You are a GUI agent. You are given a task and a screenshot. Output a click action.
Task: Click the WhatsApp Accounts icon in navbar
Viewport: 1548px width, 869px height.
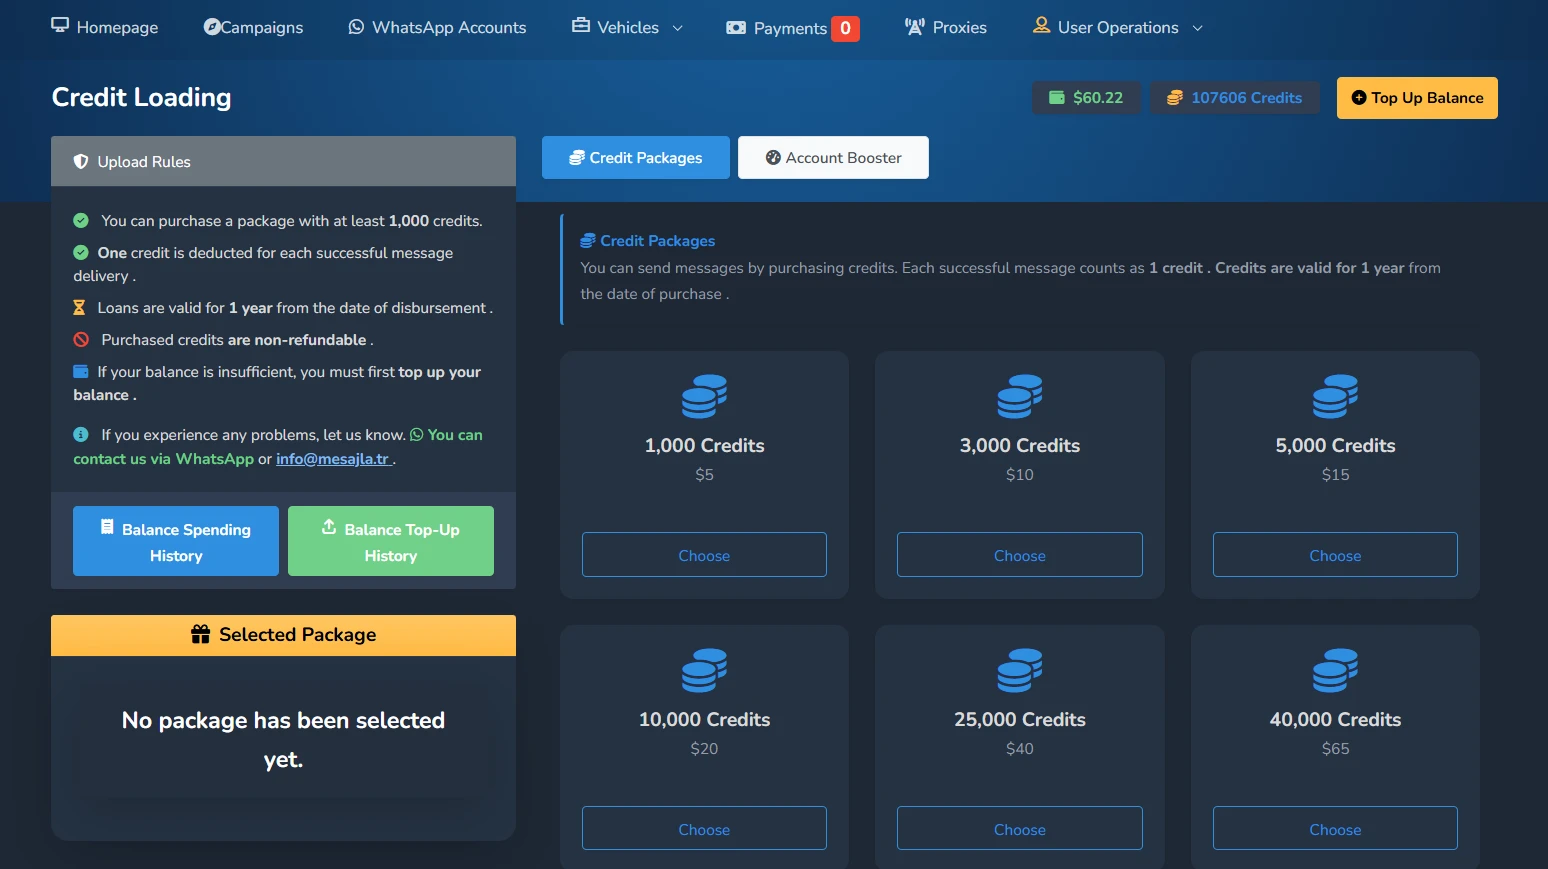pyautogui.click(x=356, y=27)
